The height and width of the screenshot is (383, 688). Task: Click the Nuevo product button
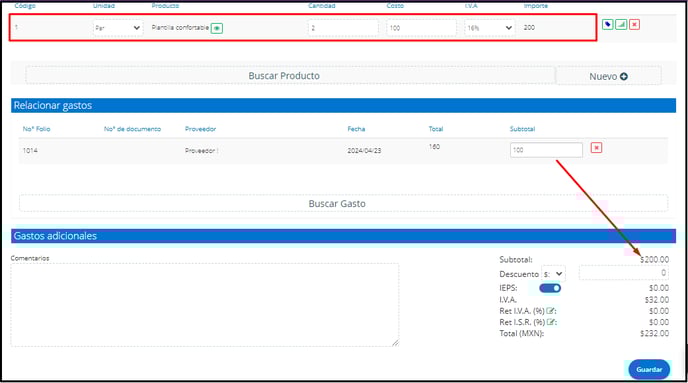coord(609,76)
